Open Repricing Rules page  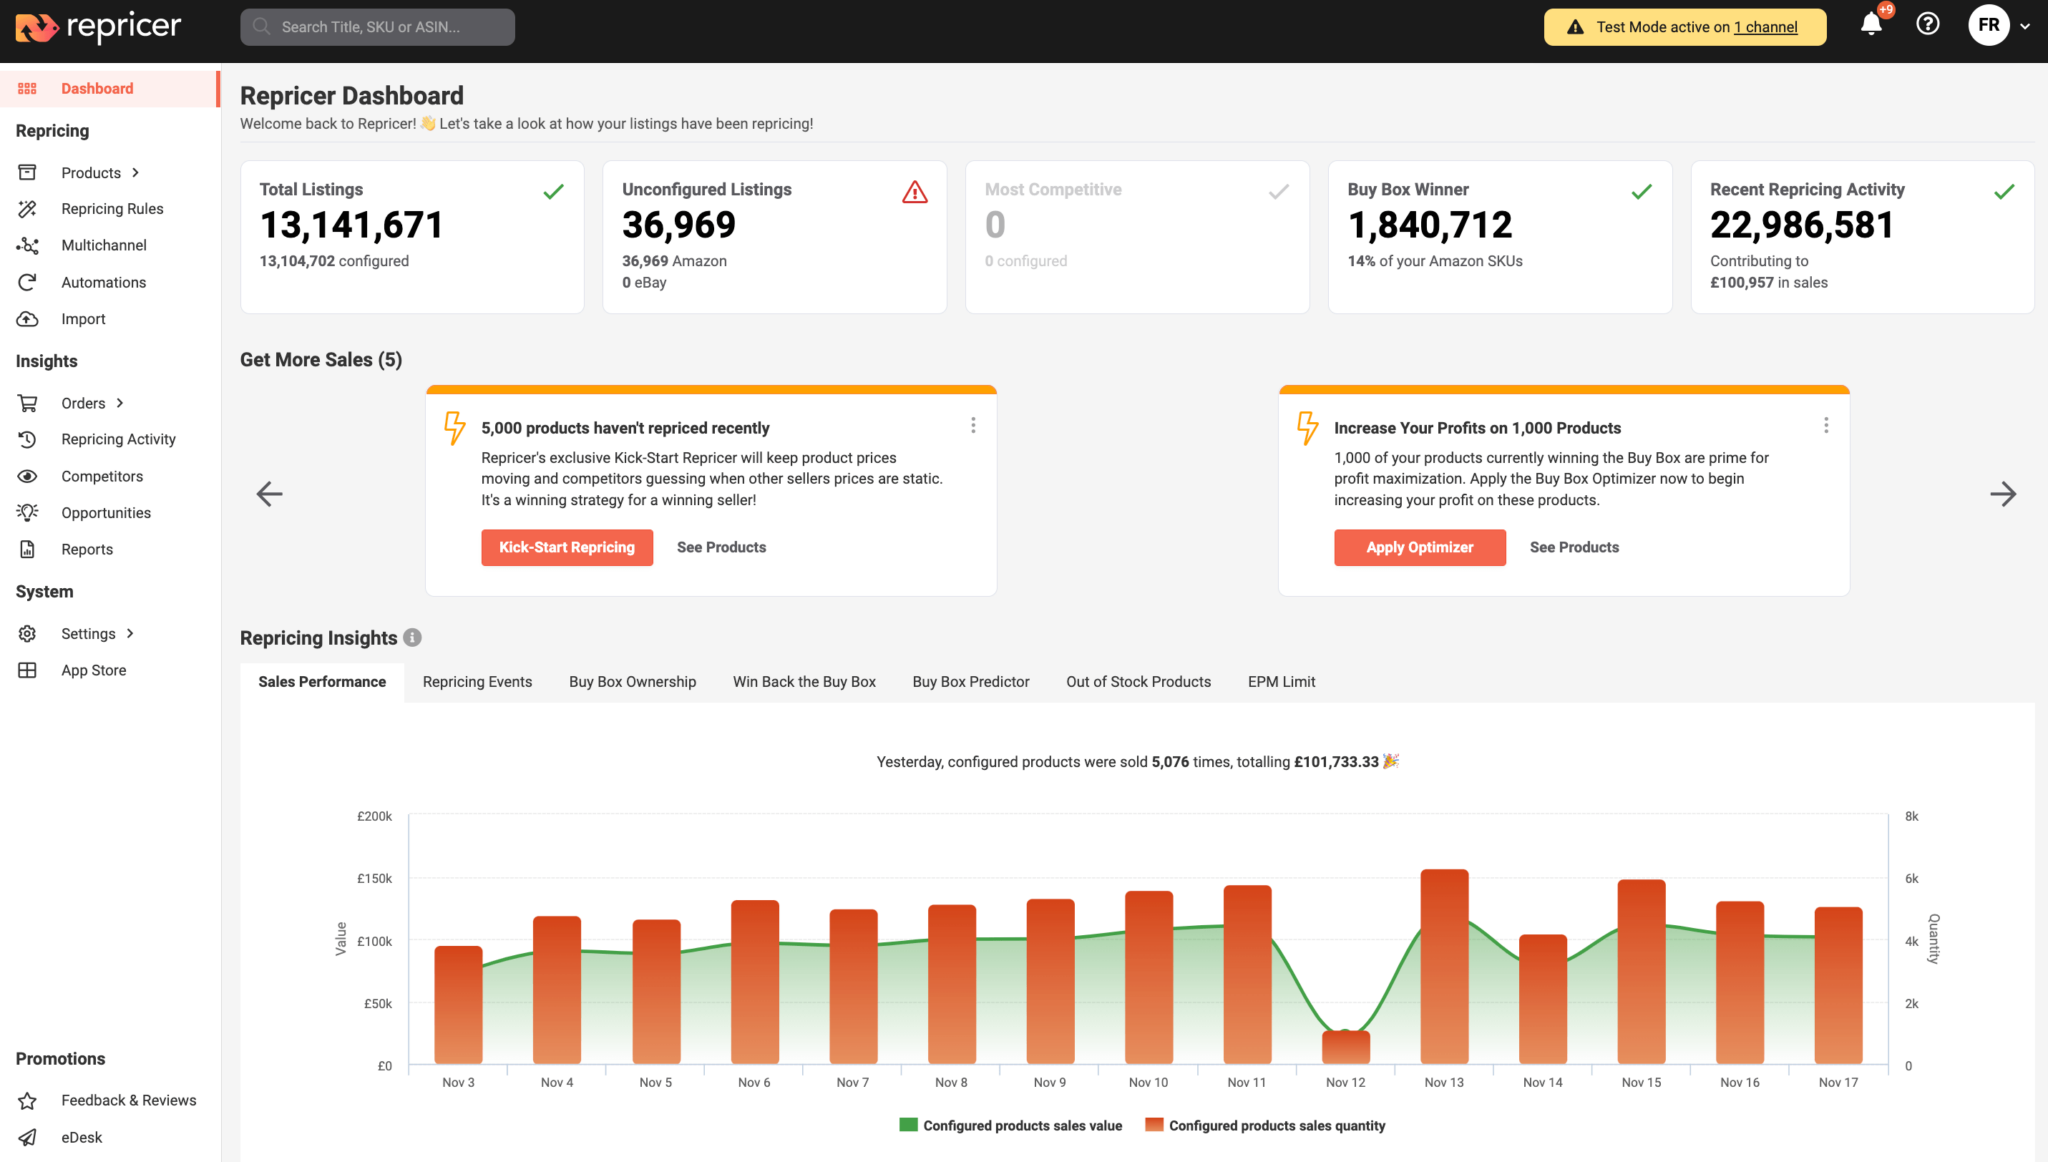pyautogui.click(x=112, y=208)
